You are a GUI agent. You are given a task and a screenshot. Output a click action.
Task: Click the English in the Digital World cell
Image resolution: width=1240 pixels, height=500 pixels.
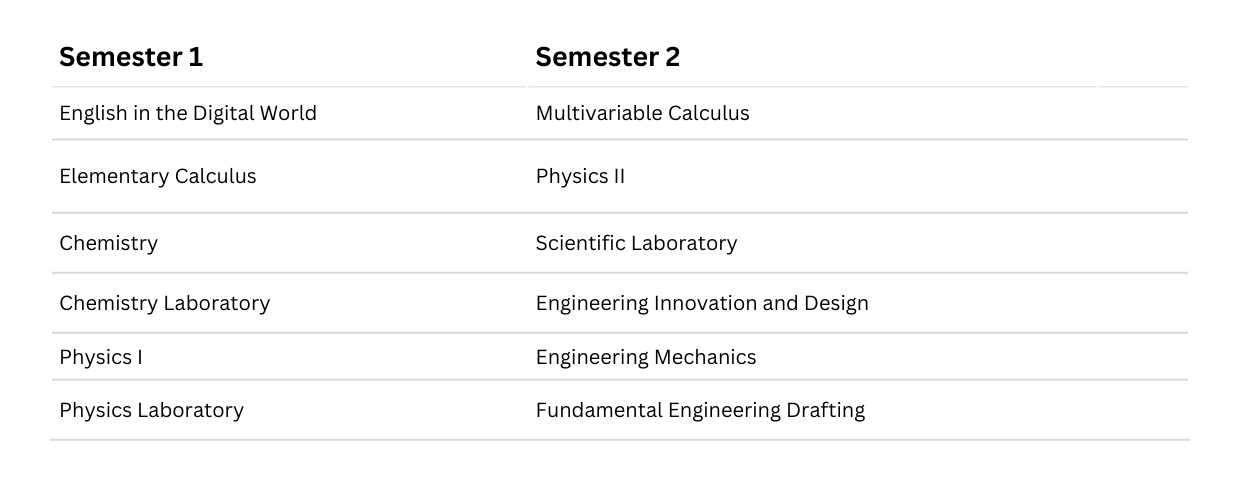[x=188, y=113]
